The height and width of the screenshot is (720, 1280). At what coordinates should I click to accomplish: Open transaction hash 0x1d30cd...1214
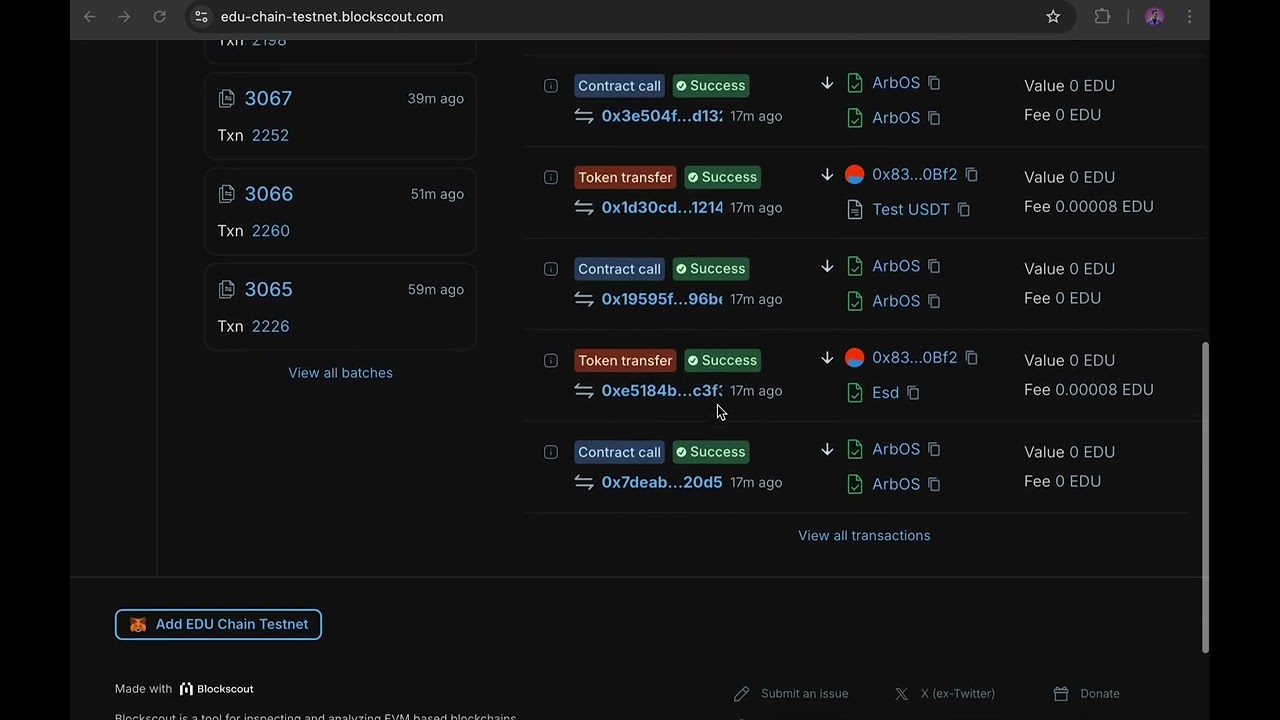click(661, 208)
